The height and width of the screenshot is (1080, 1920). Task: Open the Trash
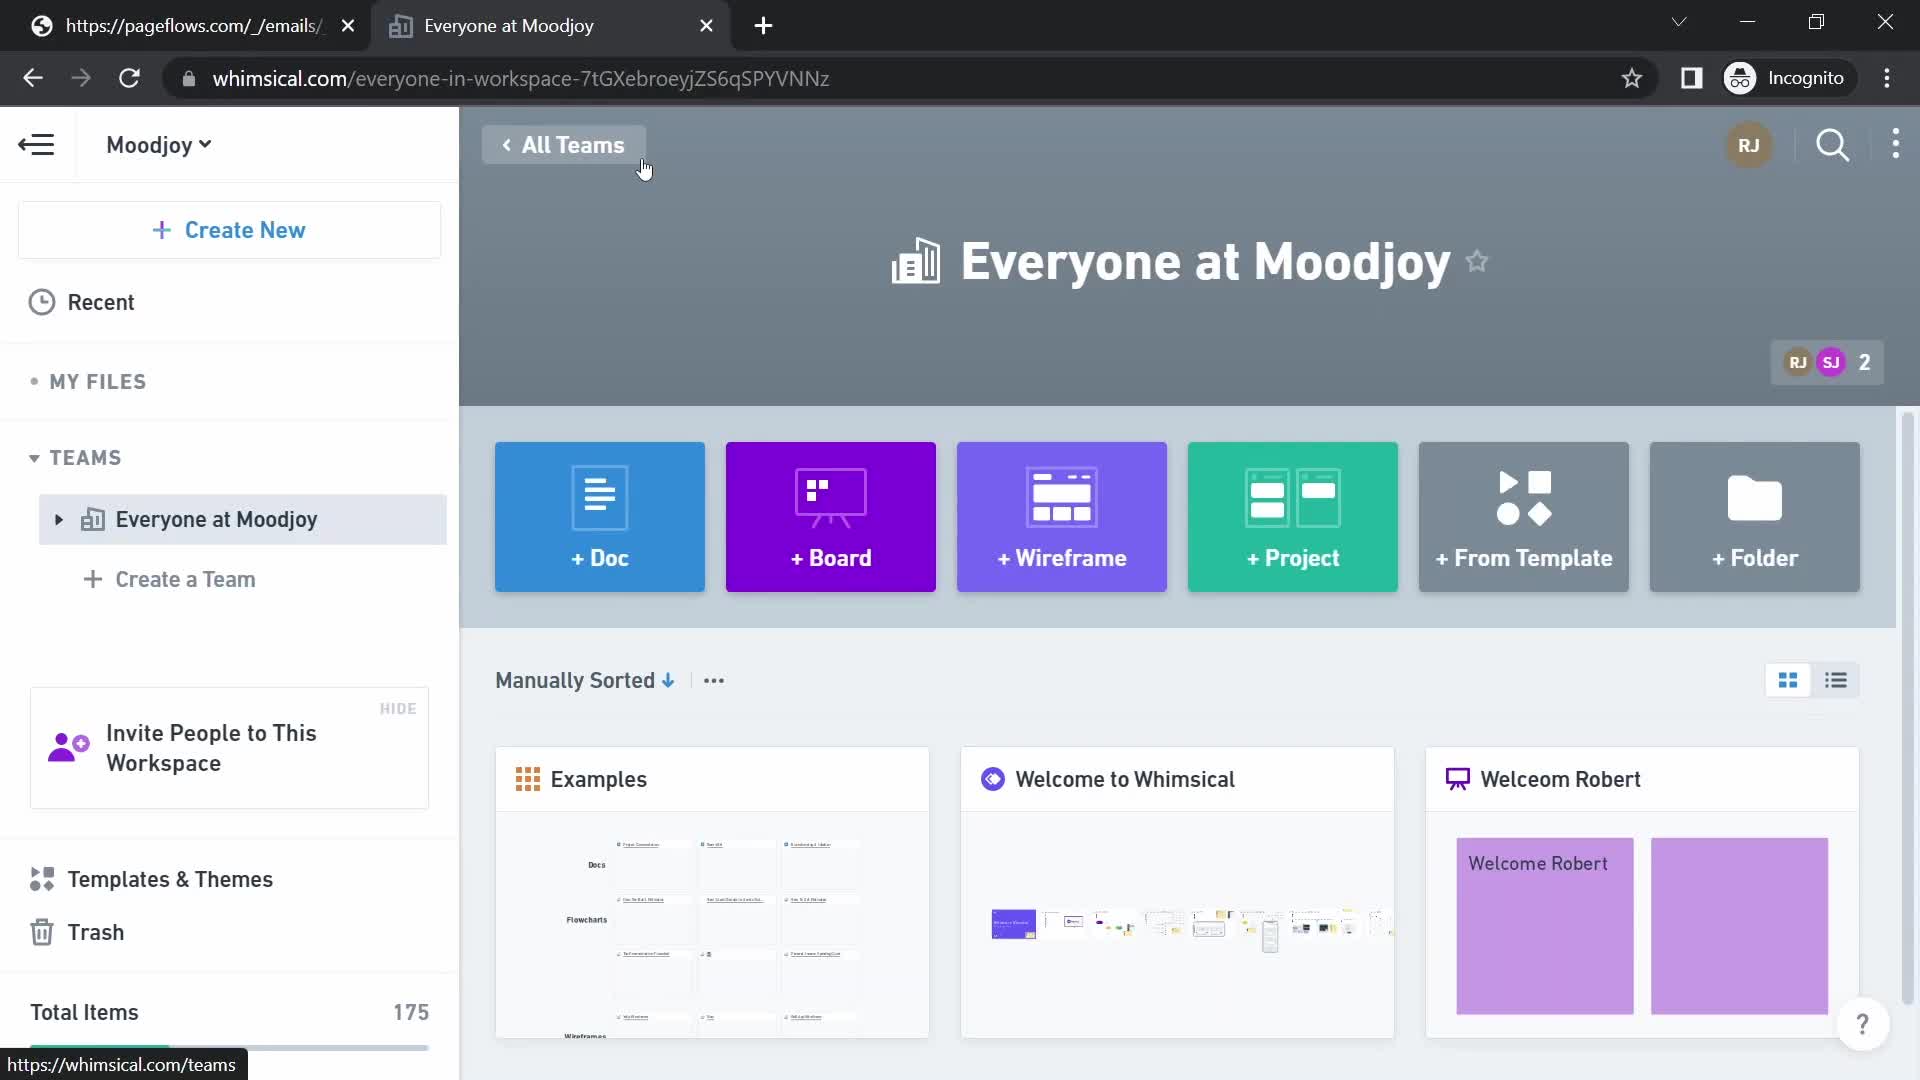95,933
